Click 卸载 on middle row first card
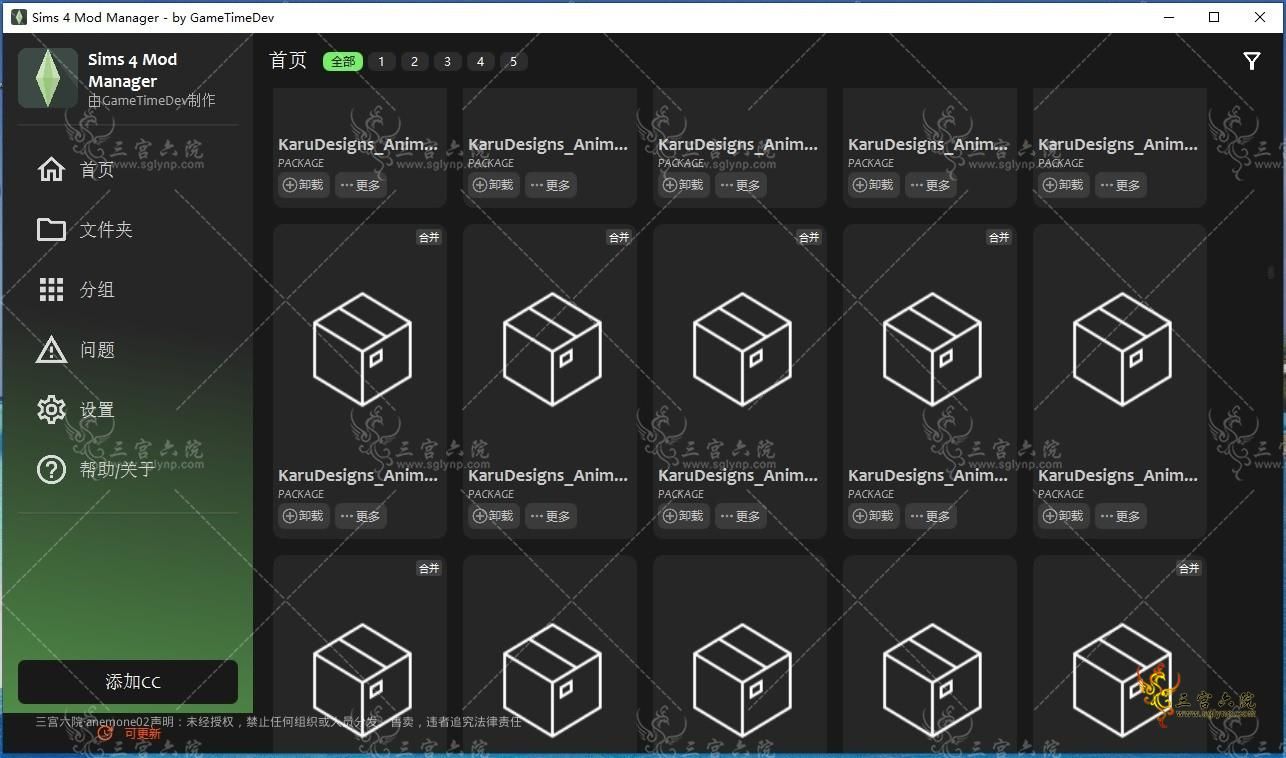Viewport: 1286px width, 758px height. coord(304,516)
